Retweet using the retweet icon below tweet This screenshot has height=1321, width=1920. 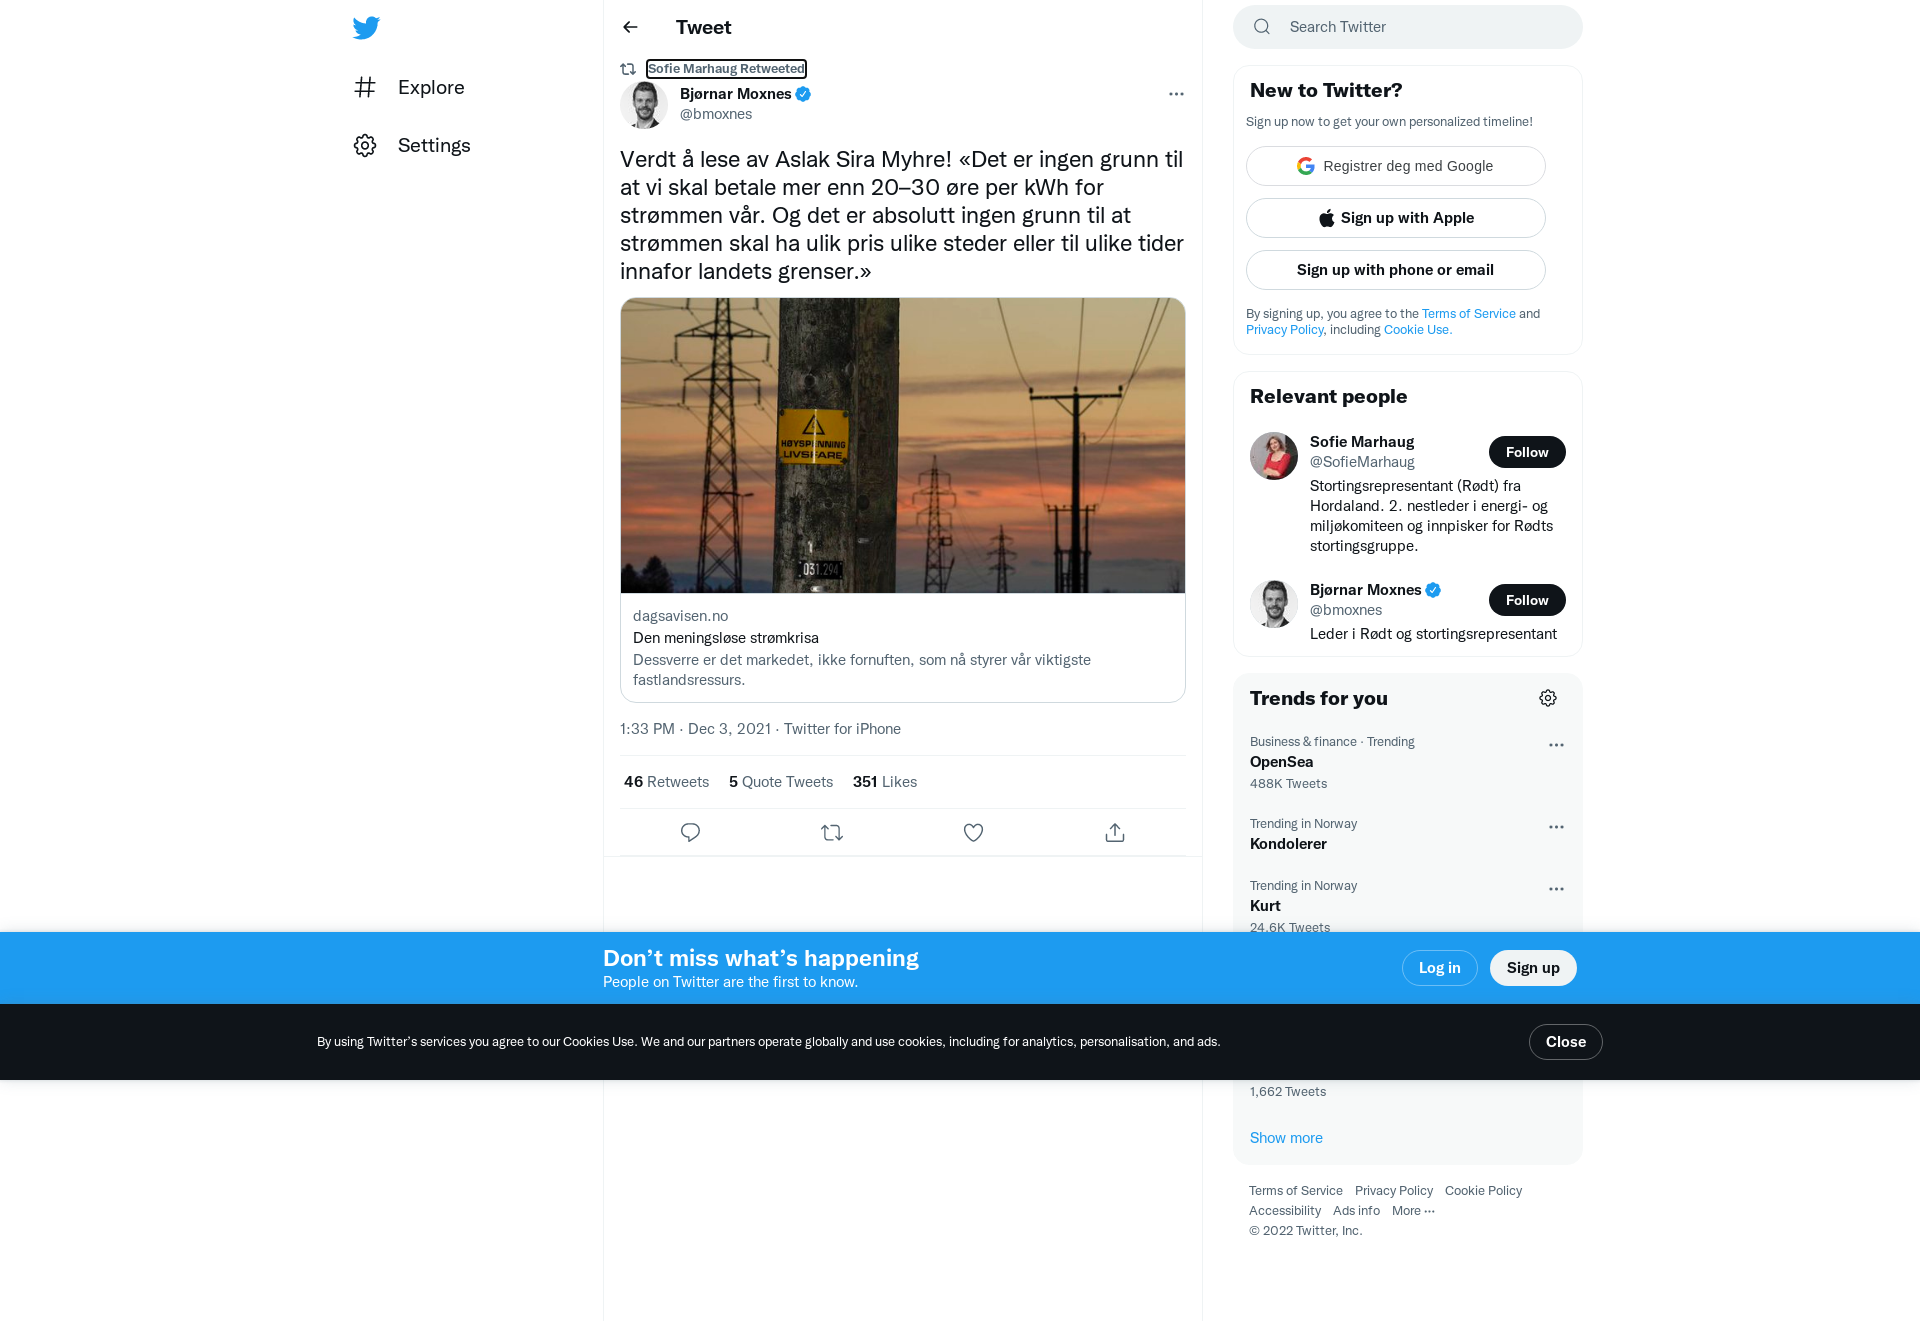(x=832, y=832)
